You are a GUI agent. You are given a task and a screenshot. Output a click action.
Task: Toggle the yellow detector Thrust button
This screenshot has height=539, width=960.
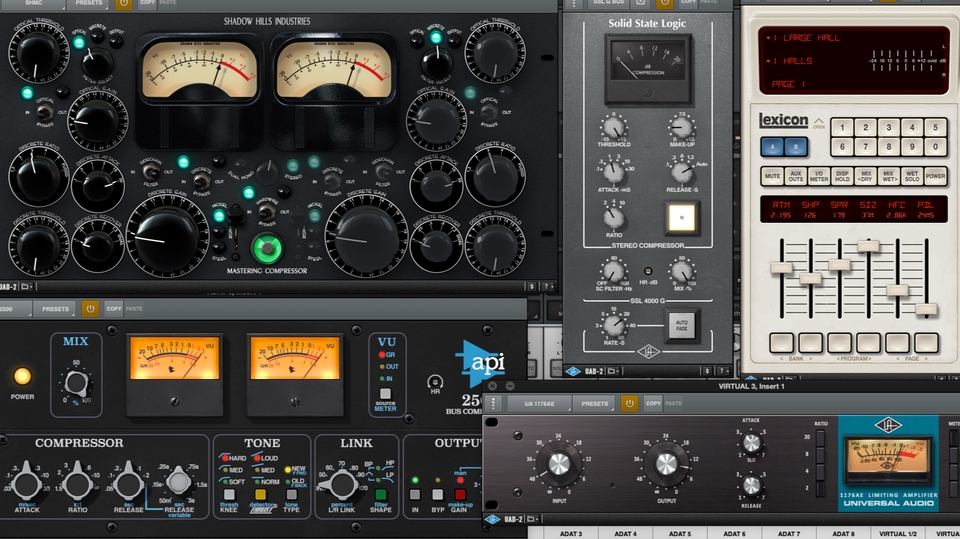pos(260,494)
